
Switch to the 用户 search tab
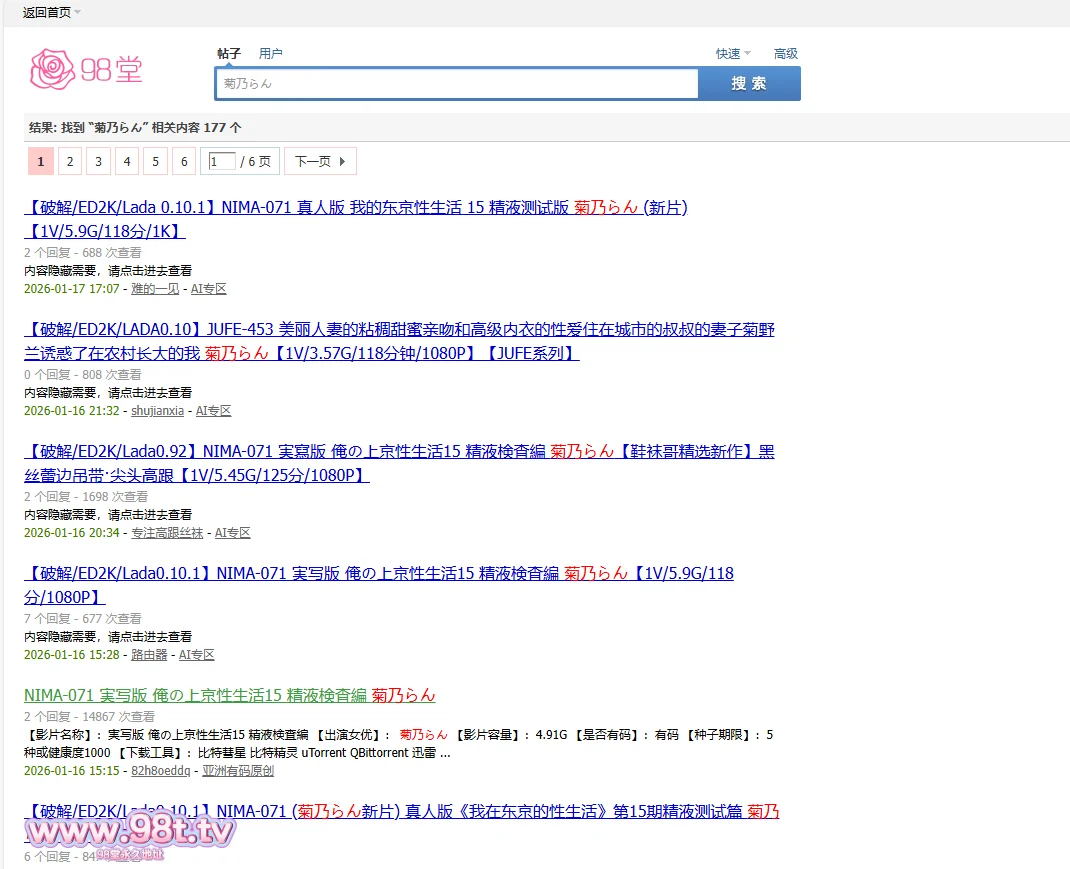click(x=270, y=54)
